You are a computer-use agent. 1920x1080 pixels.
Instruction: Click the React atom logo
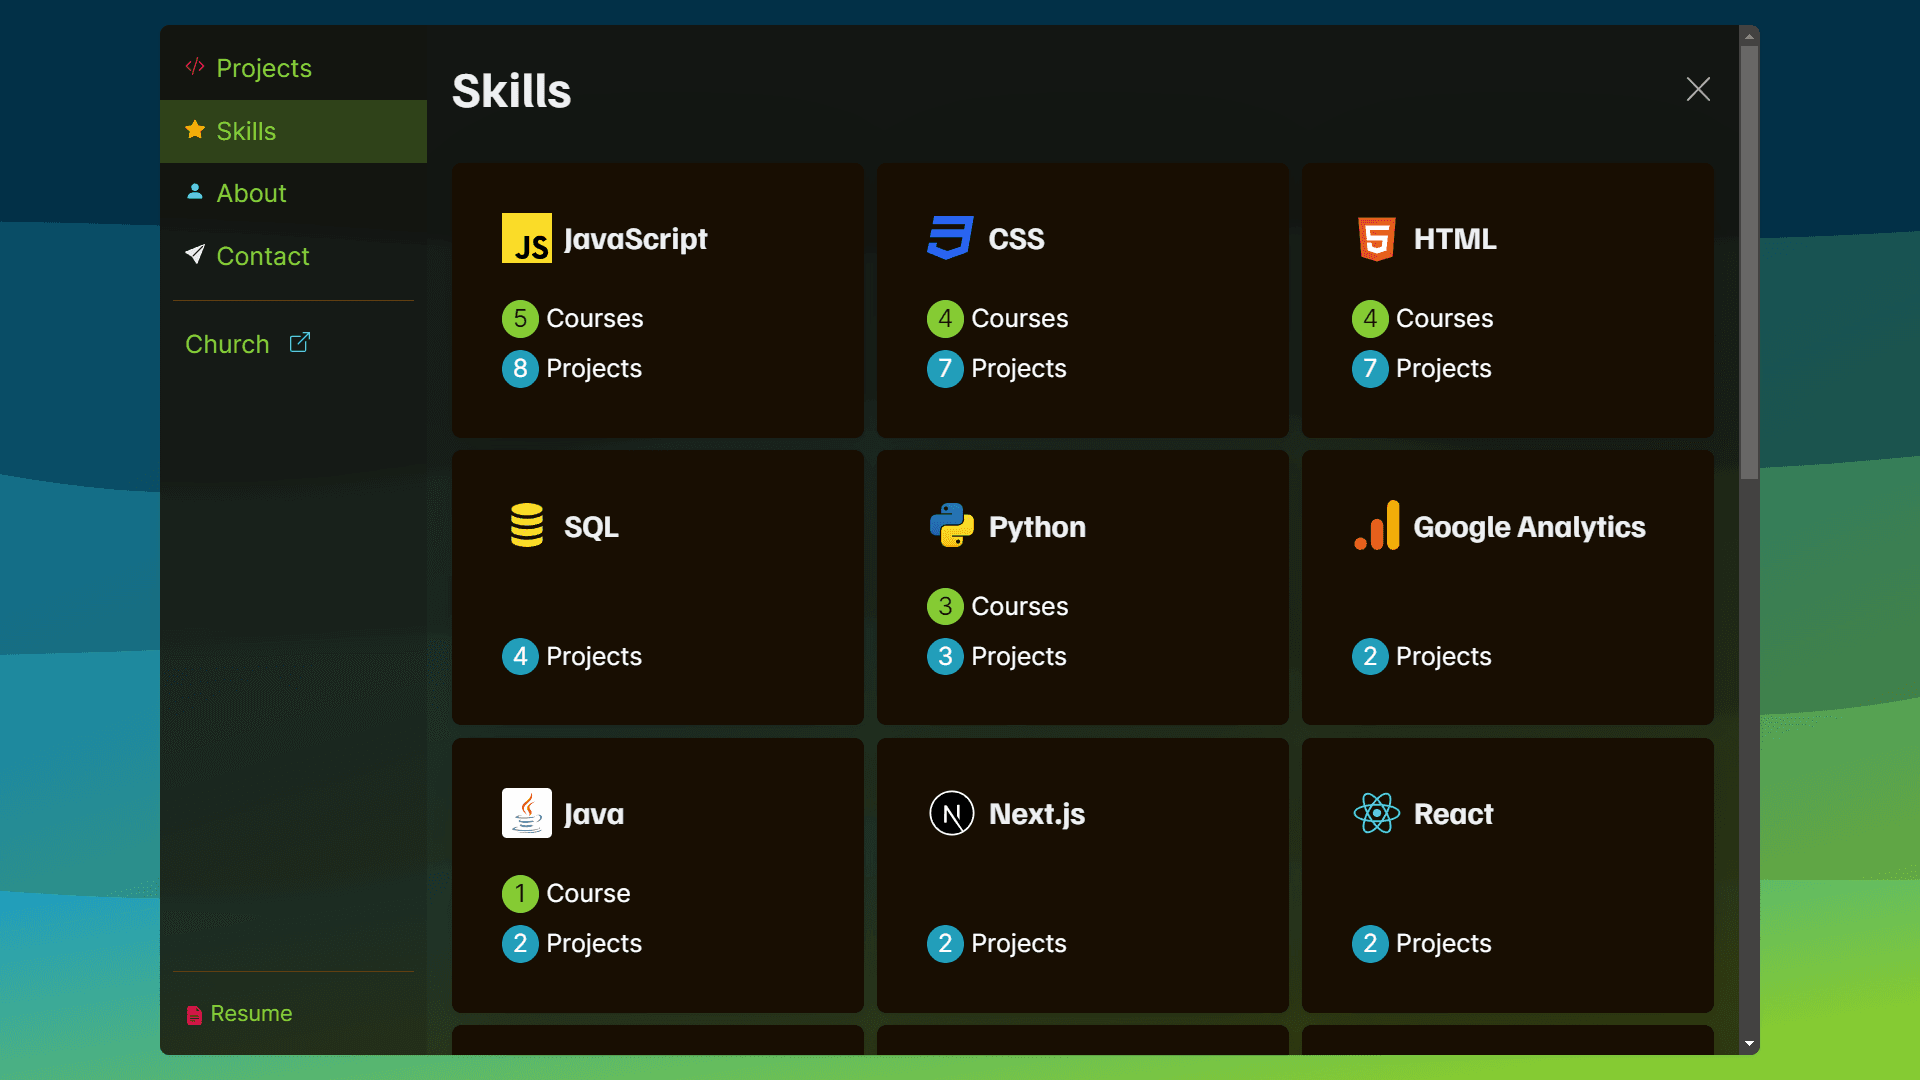[1377, 813]
